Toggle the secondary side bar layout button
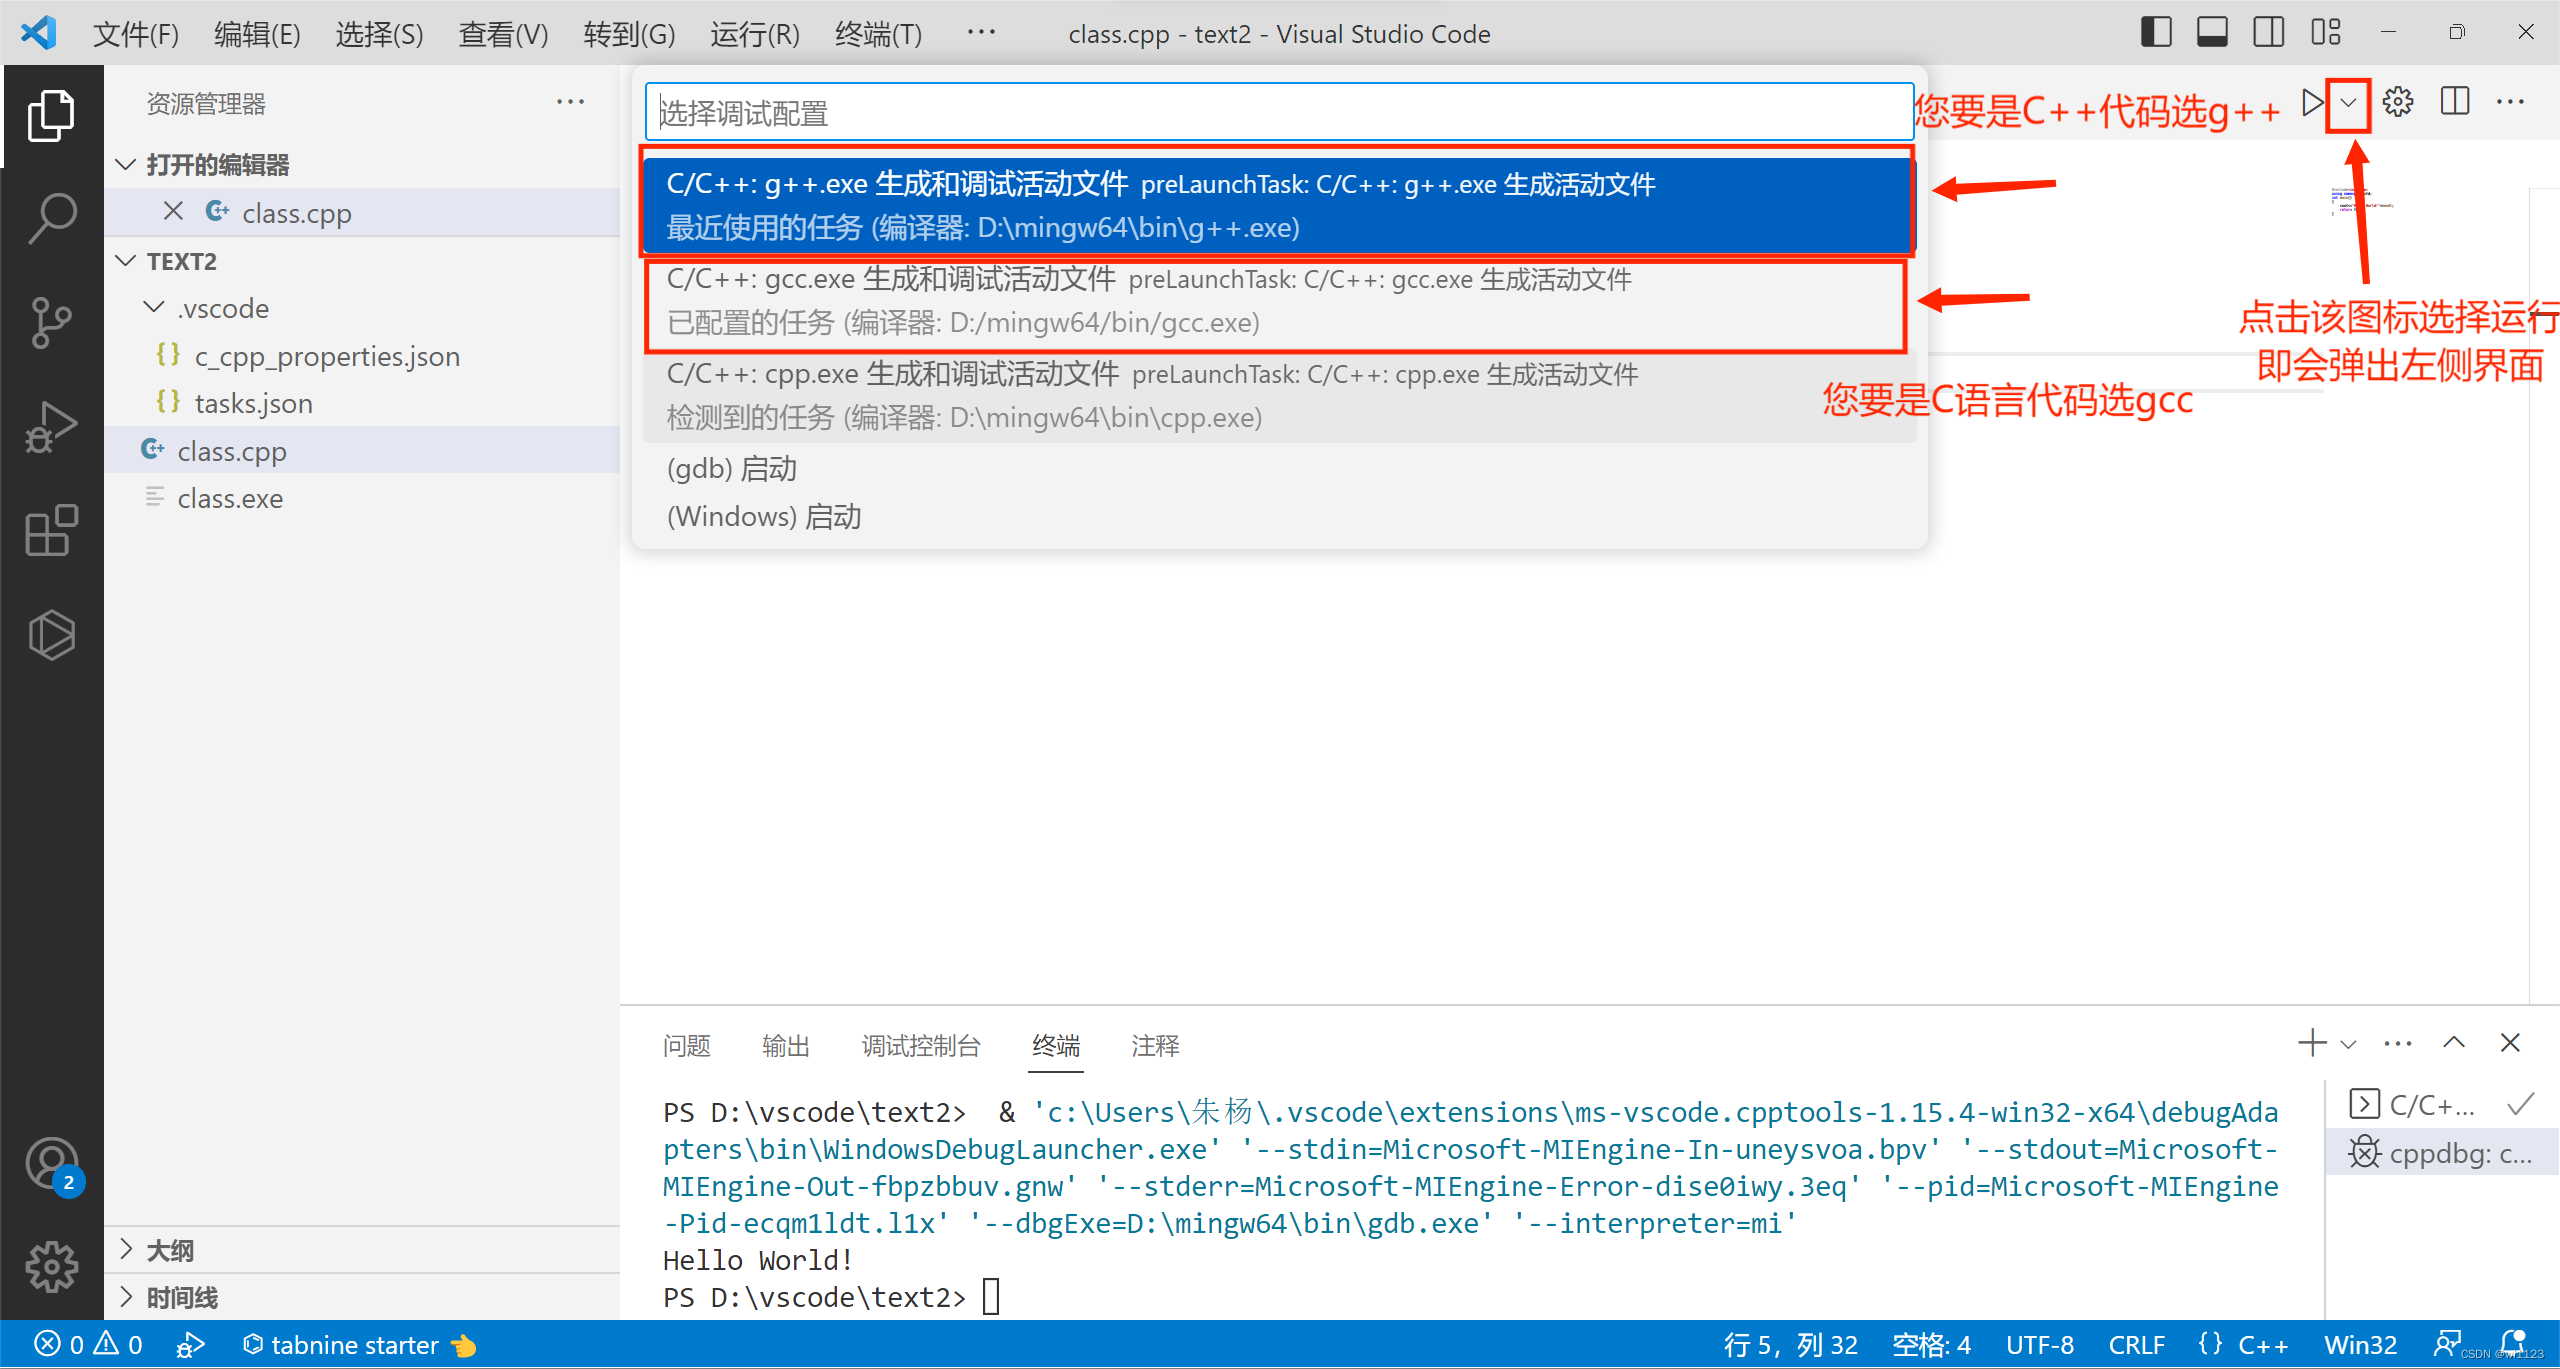Viewport: 2560px width, 1369px height. [2268, 33]
